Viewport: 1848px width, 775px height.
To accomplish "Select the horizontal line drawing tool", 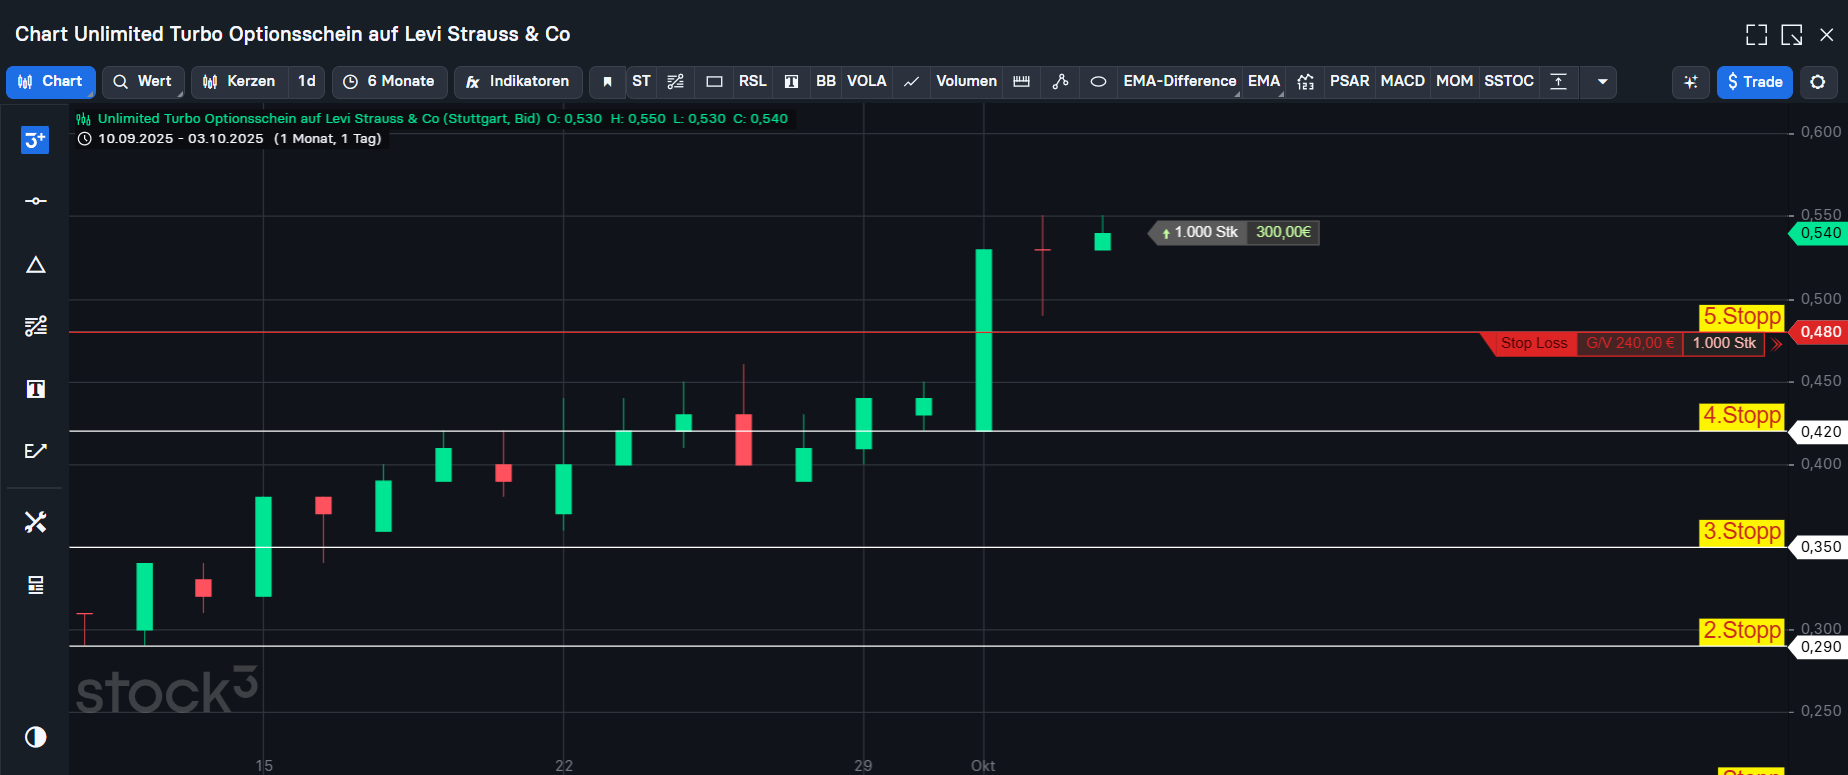I will click(x=36, y=201).
